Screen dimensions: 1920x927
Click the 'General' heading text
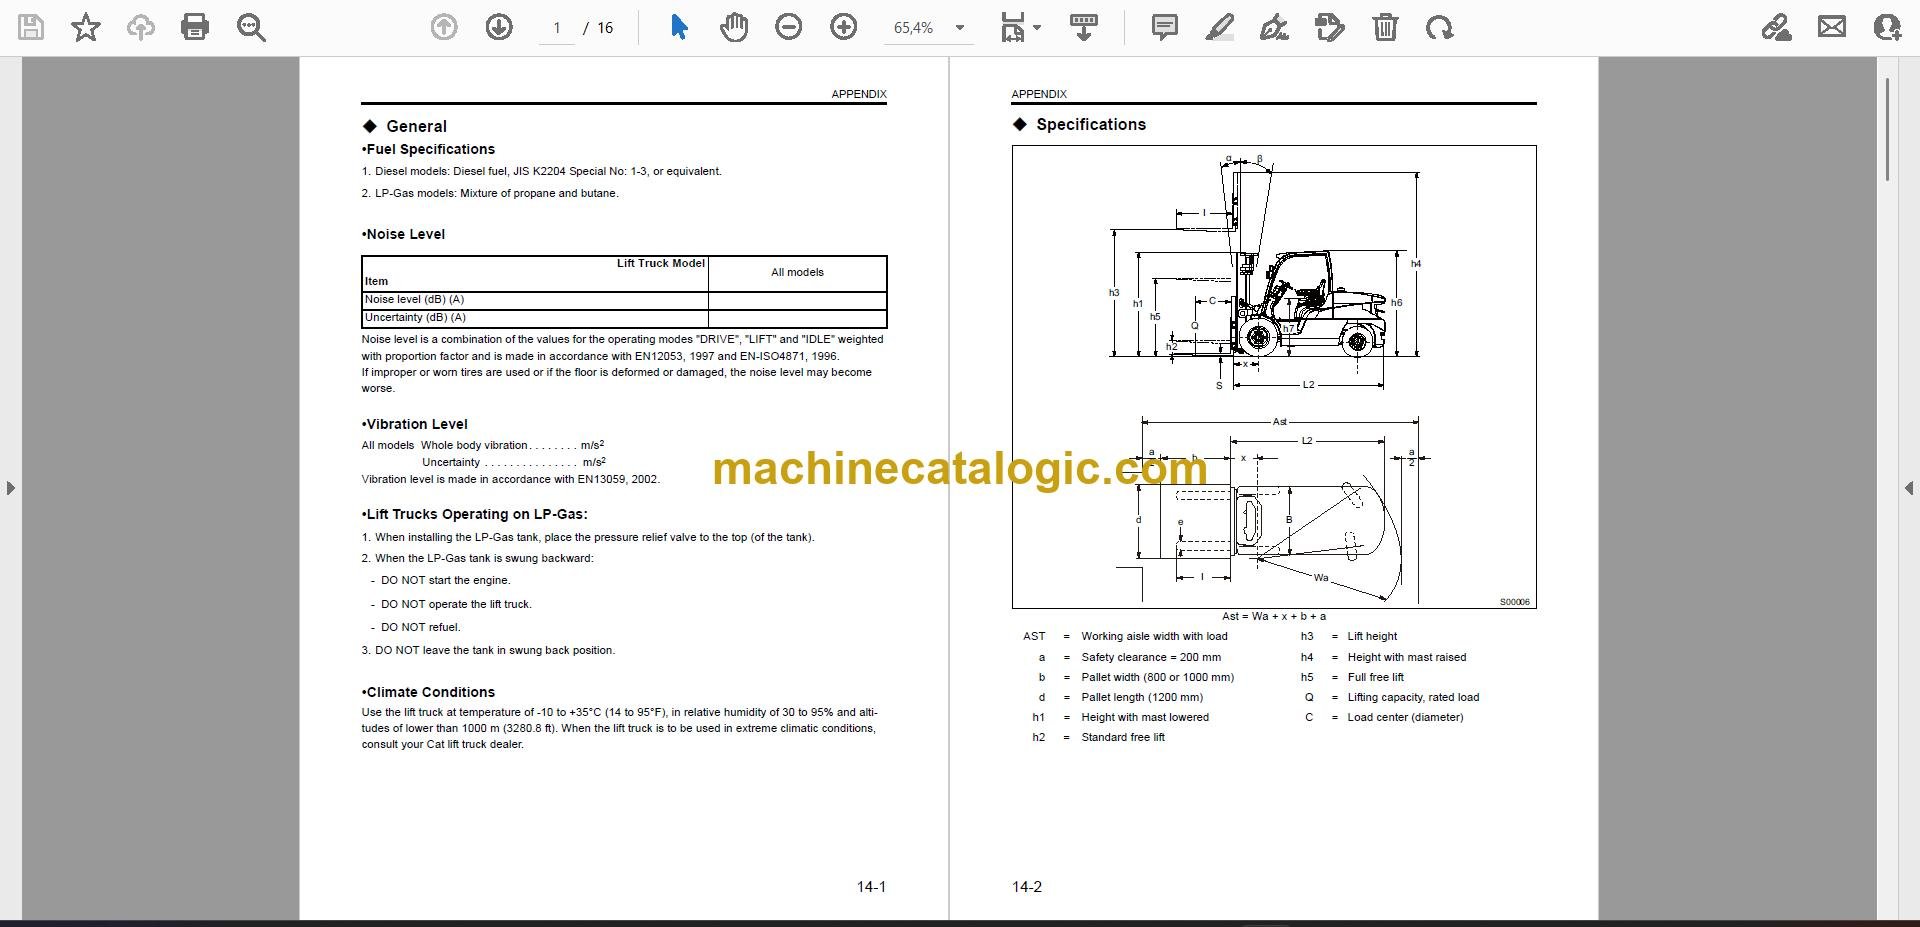pos(416,126)
